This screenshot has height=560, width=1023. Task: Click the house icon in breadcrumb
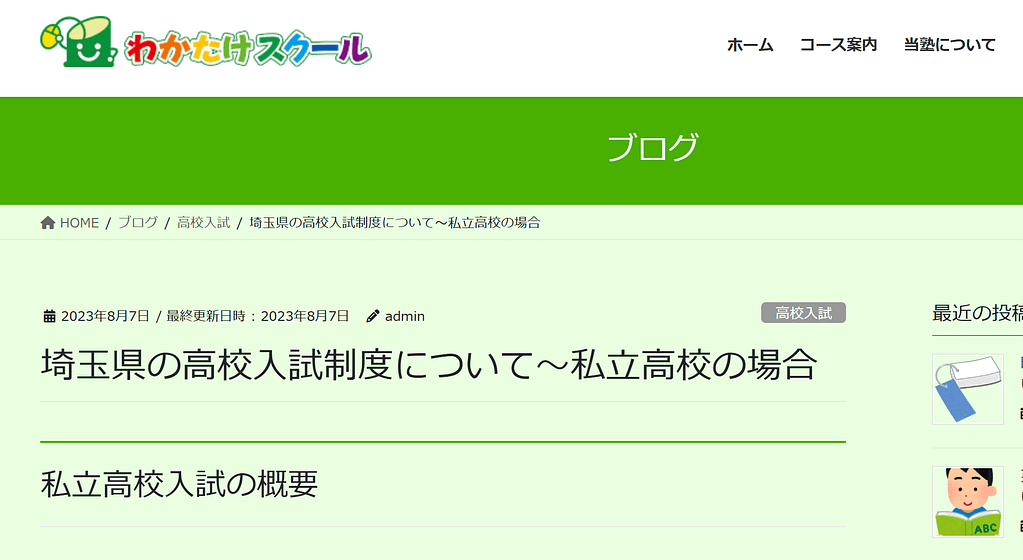(47, 223)
